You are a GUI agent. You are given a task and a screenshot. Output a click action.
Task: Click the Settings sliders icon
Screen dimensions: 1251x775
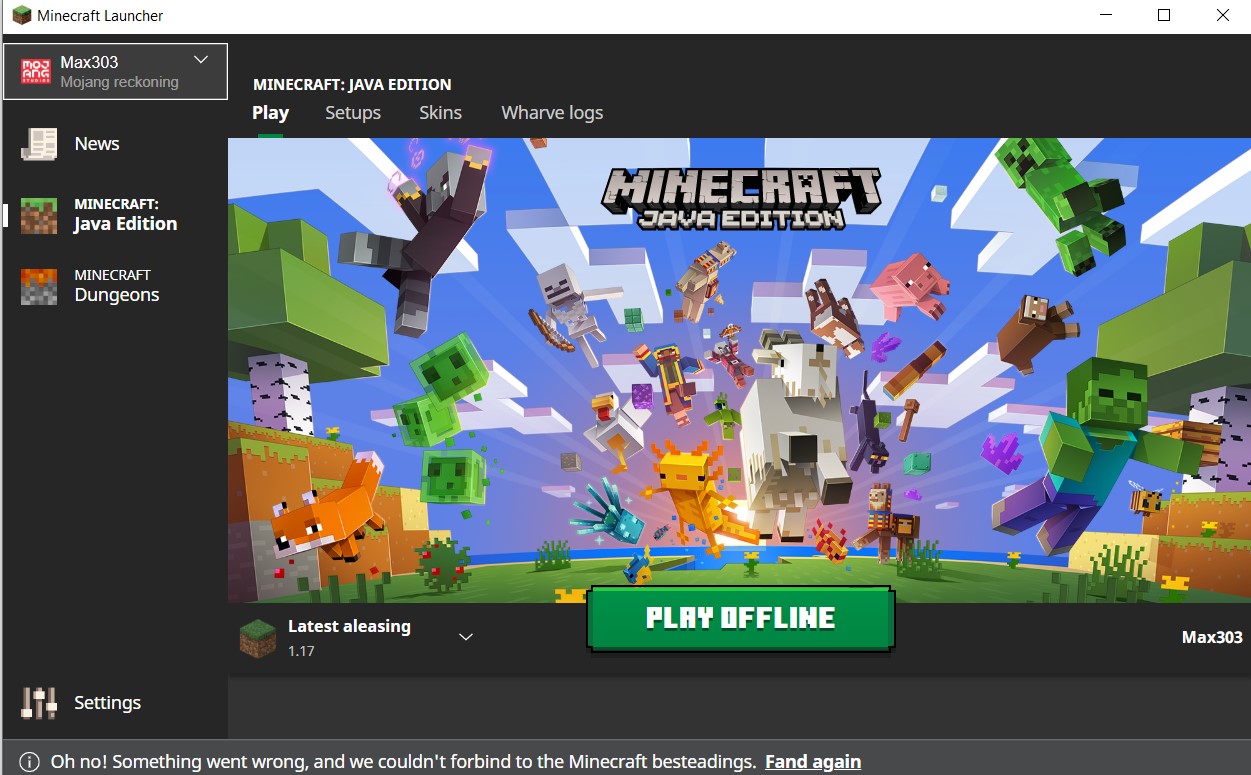tap(39, 703)
